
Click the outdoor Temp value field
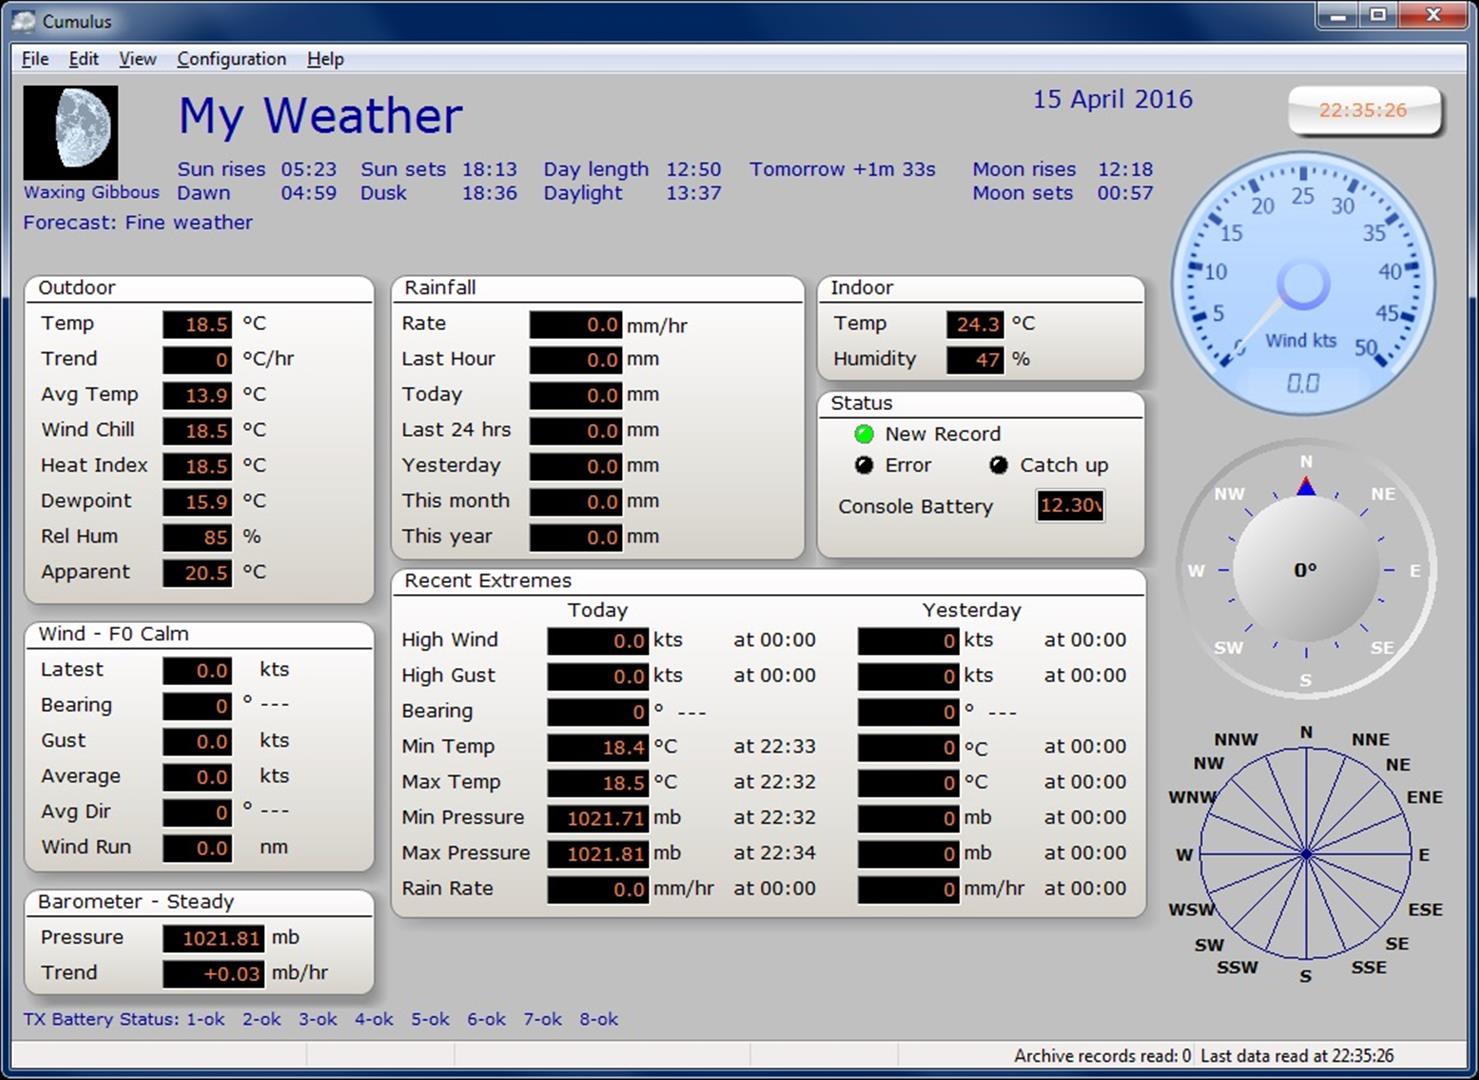click(x=198, y=324)
